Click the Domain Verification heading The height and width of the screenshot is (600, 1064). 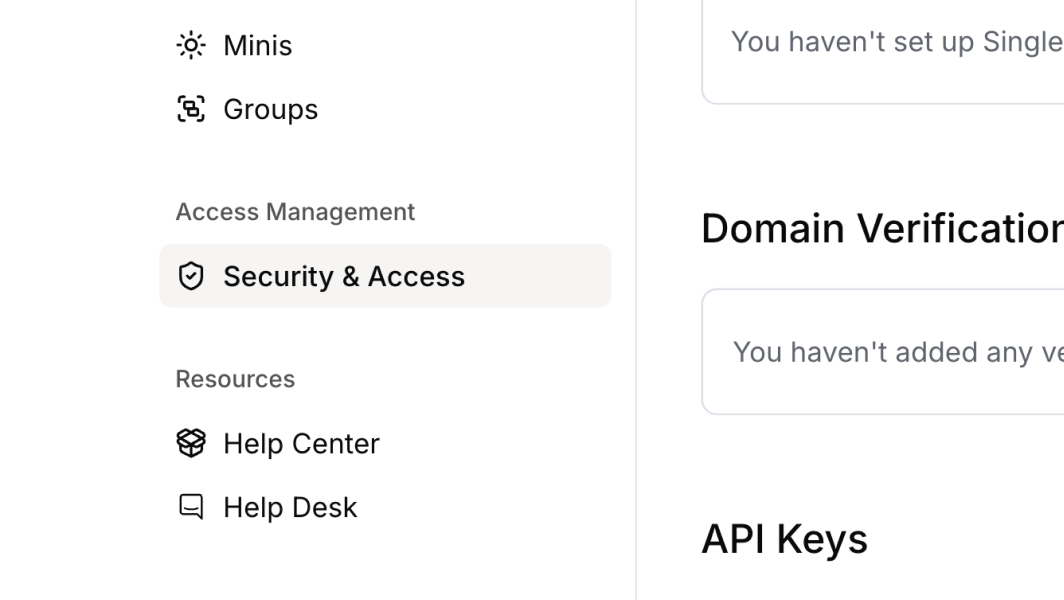point(881,229)
